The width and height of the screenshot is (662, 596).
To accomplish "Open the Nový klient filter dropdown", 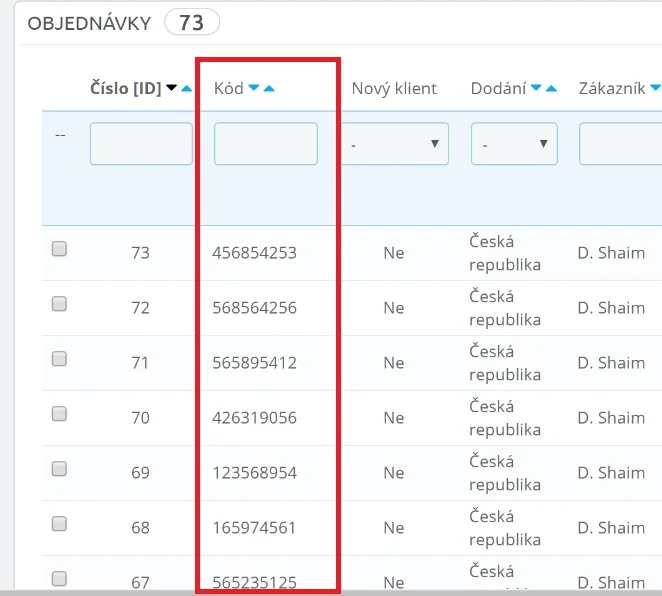I will coord(396,144).
